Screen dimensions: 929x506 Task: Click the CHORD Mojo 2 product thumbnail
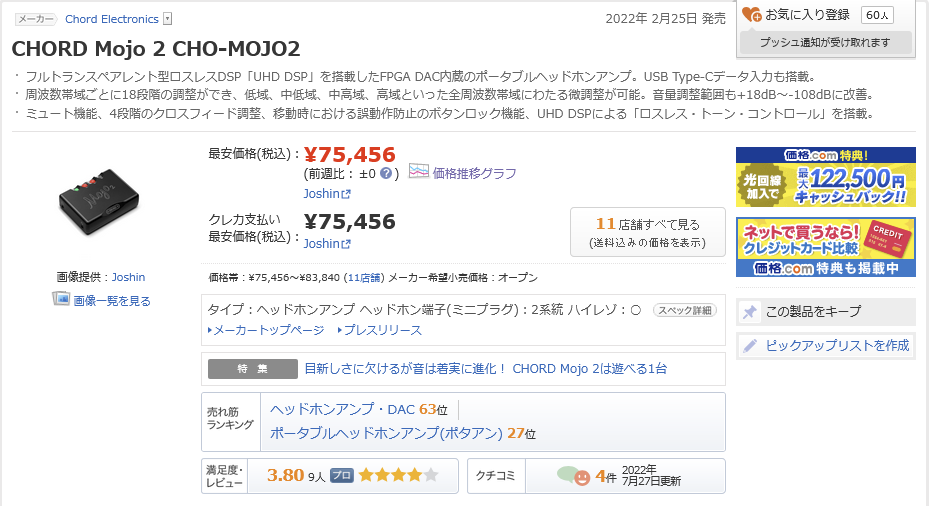(x=100, y=198)
